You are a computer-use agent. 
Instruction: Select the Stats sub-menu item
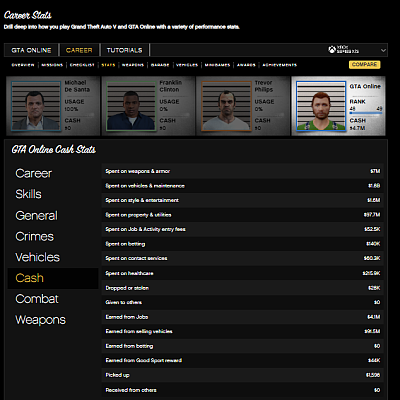108,65
